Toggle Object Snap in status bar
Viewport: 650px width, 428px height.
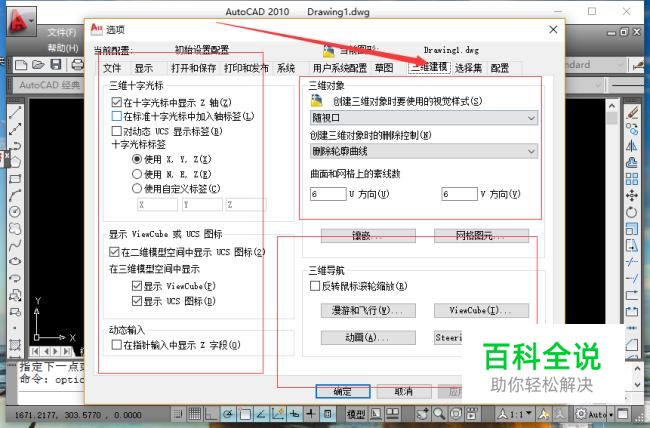click(x=245, y=413)
